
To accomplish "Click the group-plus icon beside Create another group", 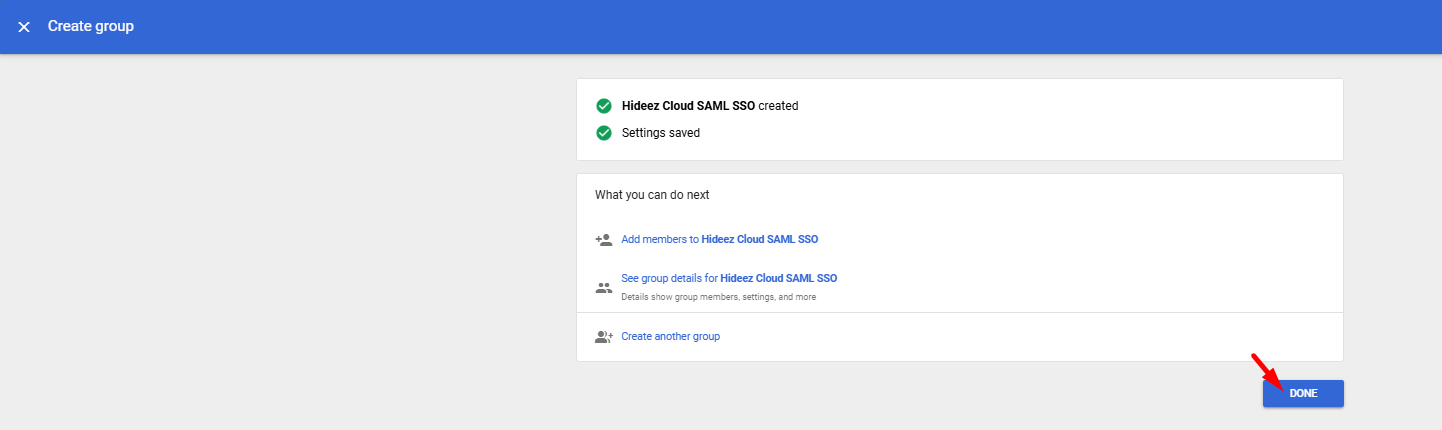I will 603,337.
